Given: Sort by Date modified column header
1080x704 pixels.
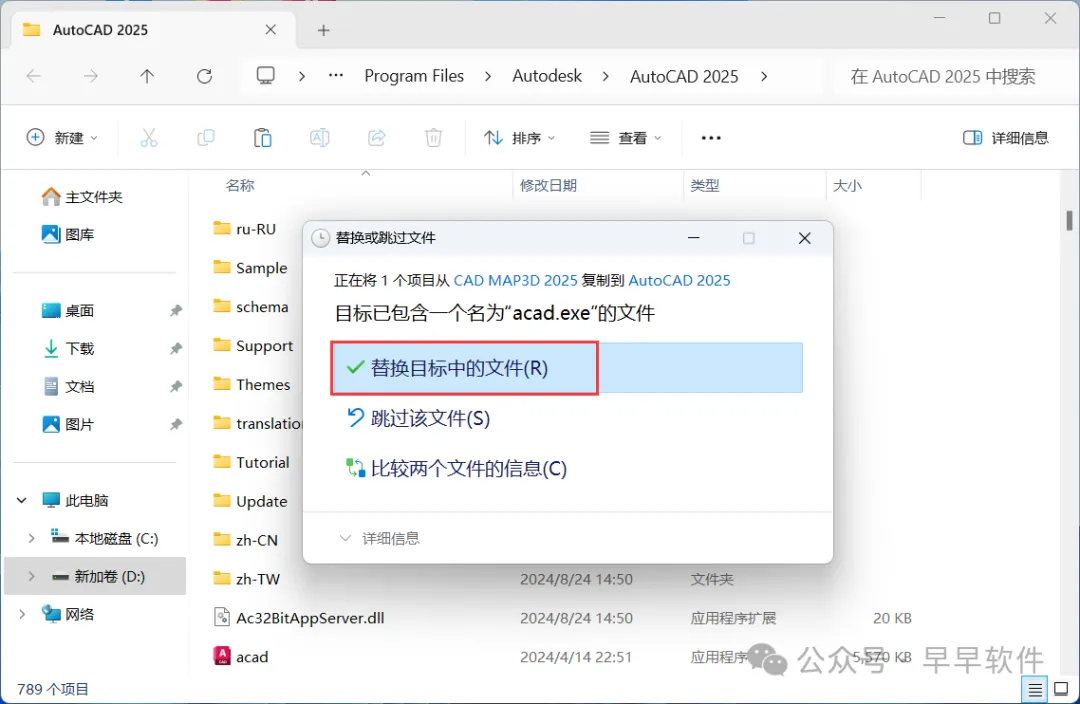Looking at the screenshot, I should point(548,185).
